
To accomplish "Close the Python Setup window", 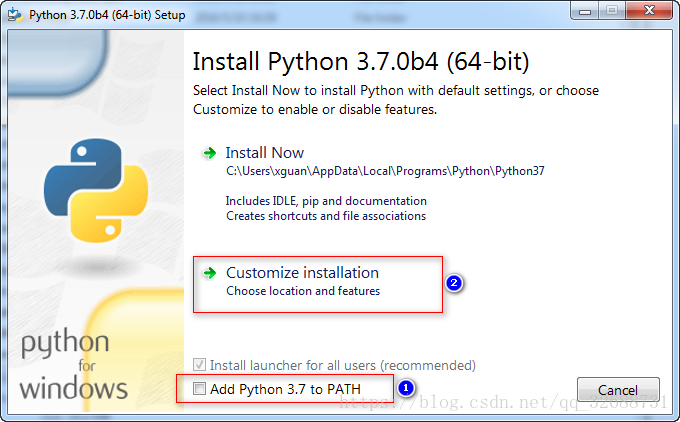I will pos(649,11).
